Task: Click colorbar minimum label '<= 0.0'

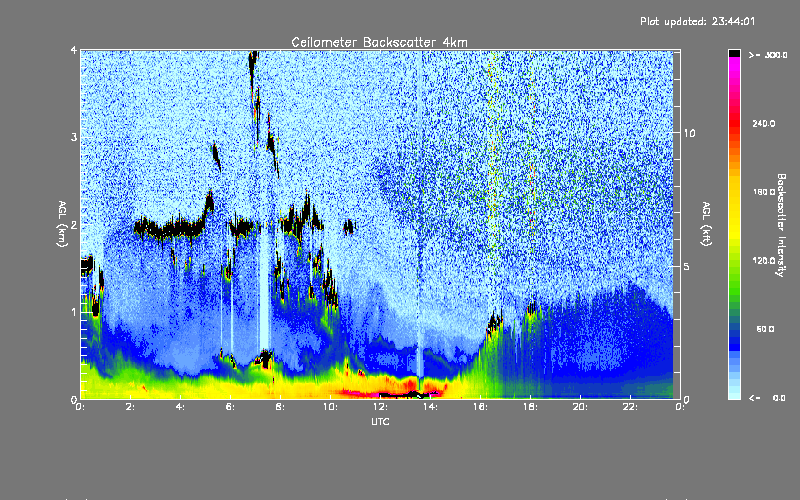Action: click(x=767, y=397)
